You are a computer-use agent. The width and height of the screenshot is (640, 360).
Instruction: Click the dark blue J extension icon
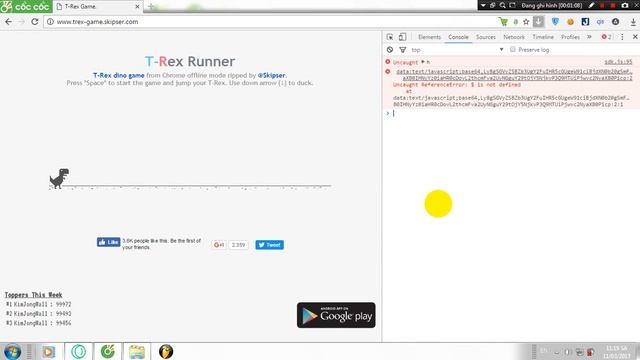pos(585,22)
